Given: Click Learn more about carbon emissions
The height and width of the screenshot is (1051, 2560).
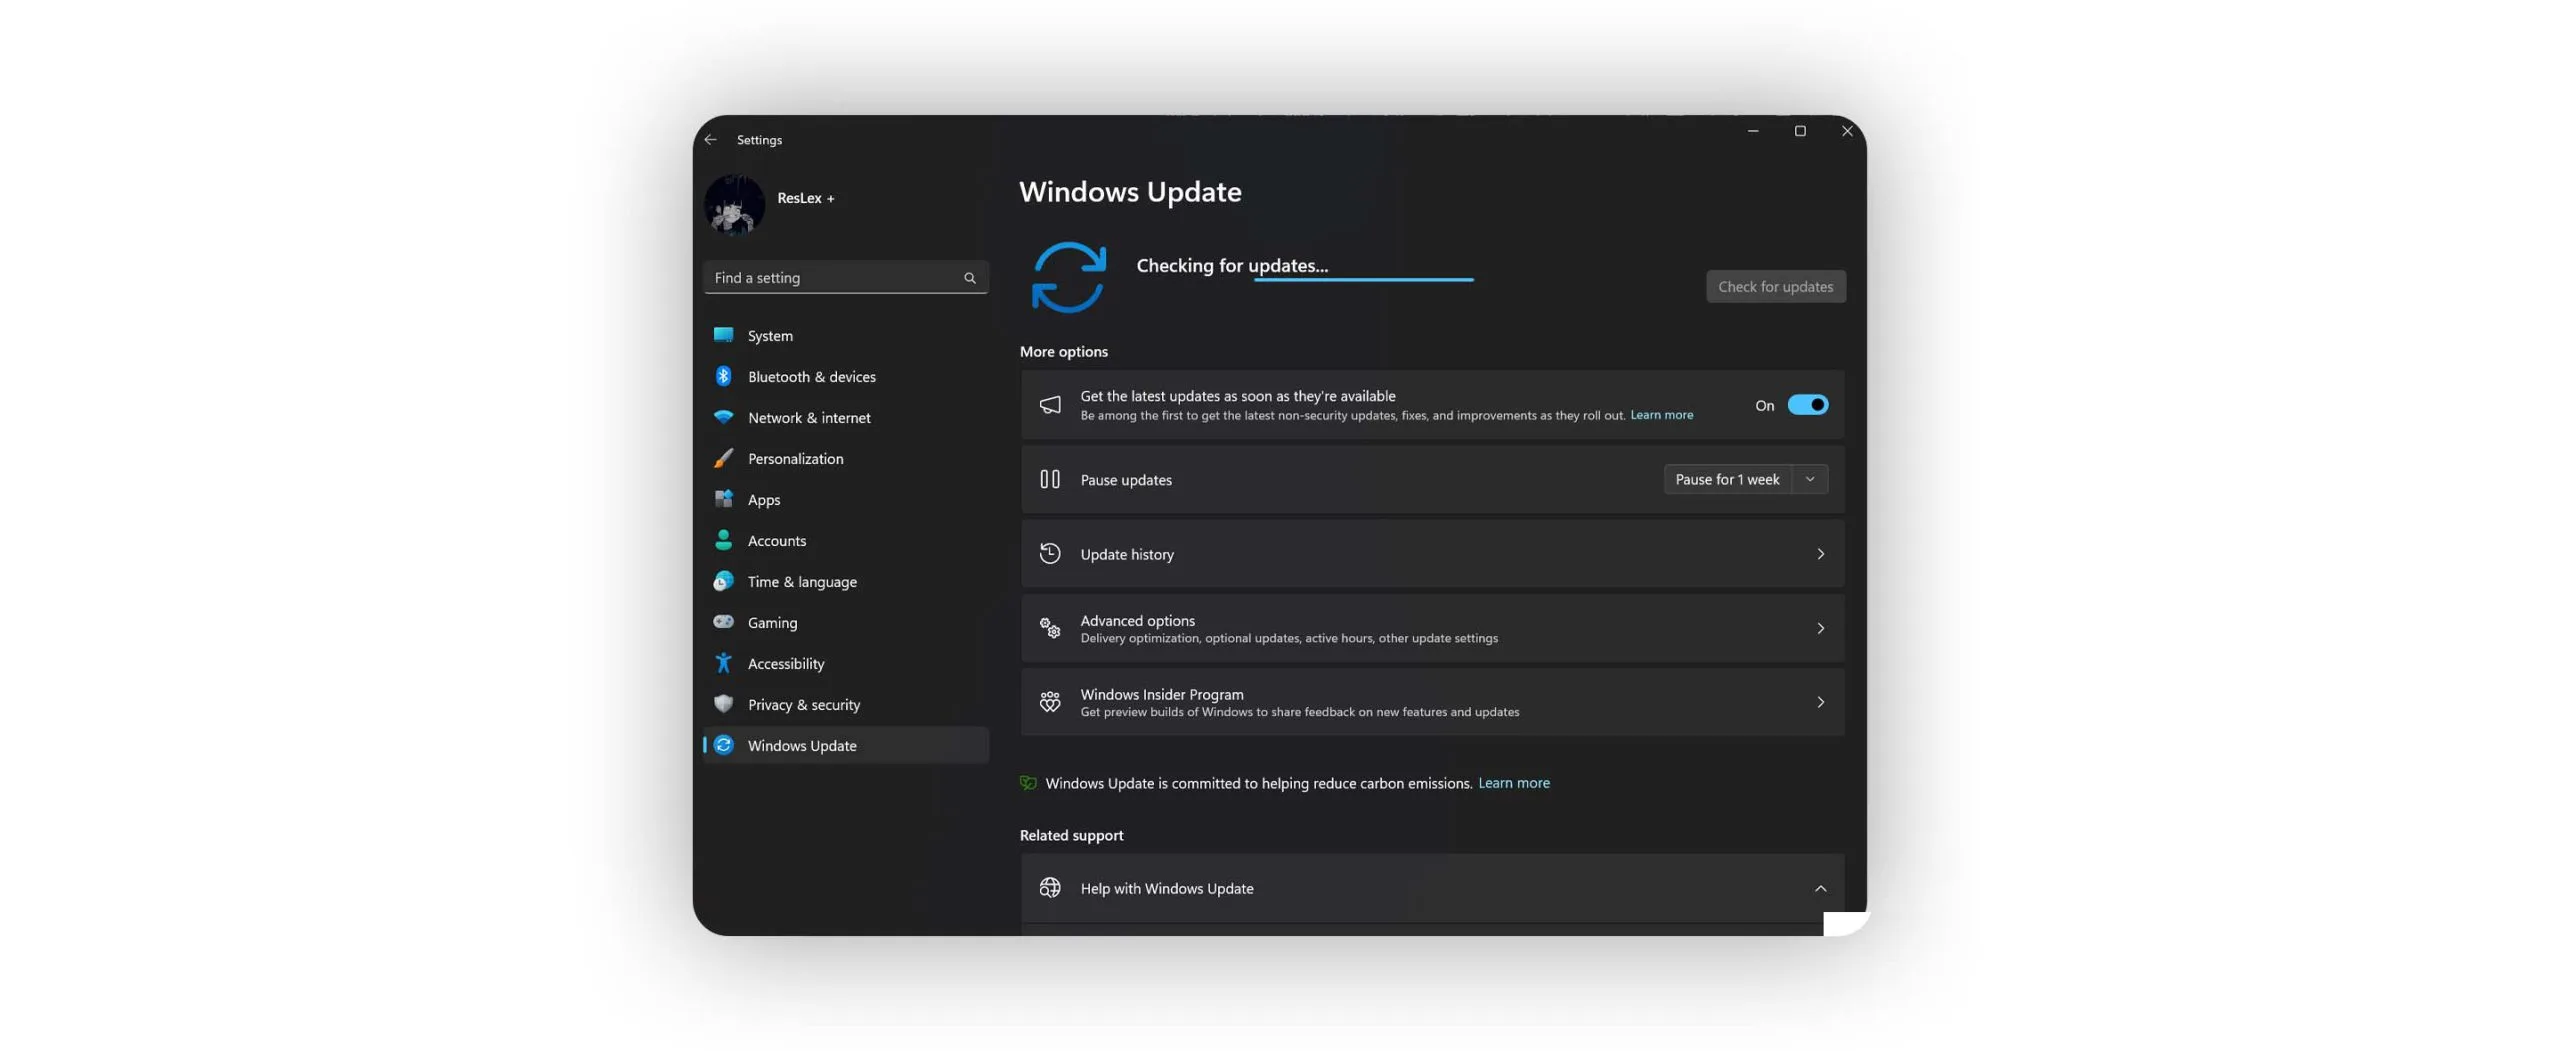Looking at the screenshot, I should [x=1513, y=783].
